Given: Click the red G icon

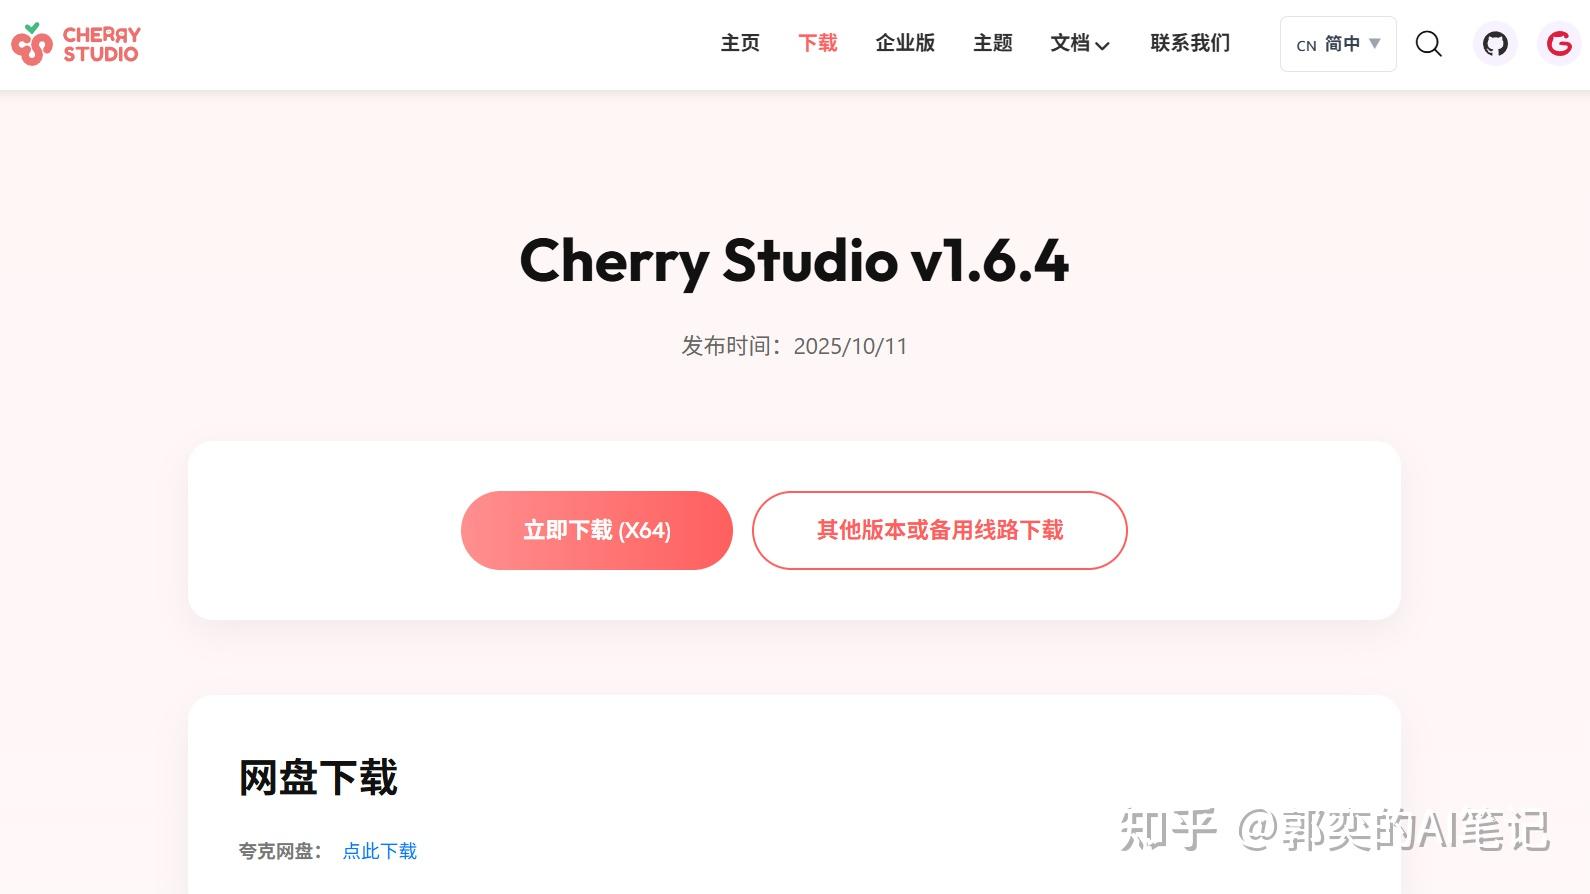Looking at the screenshot, I should coord(1559,44).
